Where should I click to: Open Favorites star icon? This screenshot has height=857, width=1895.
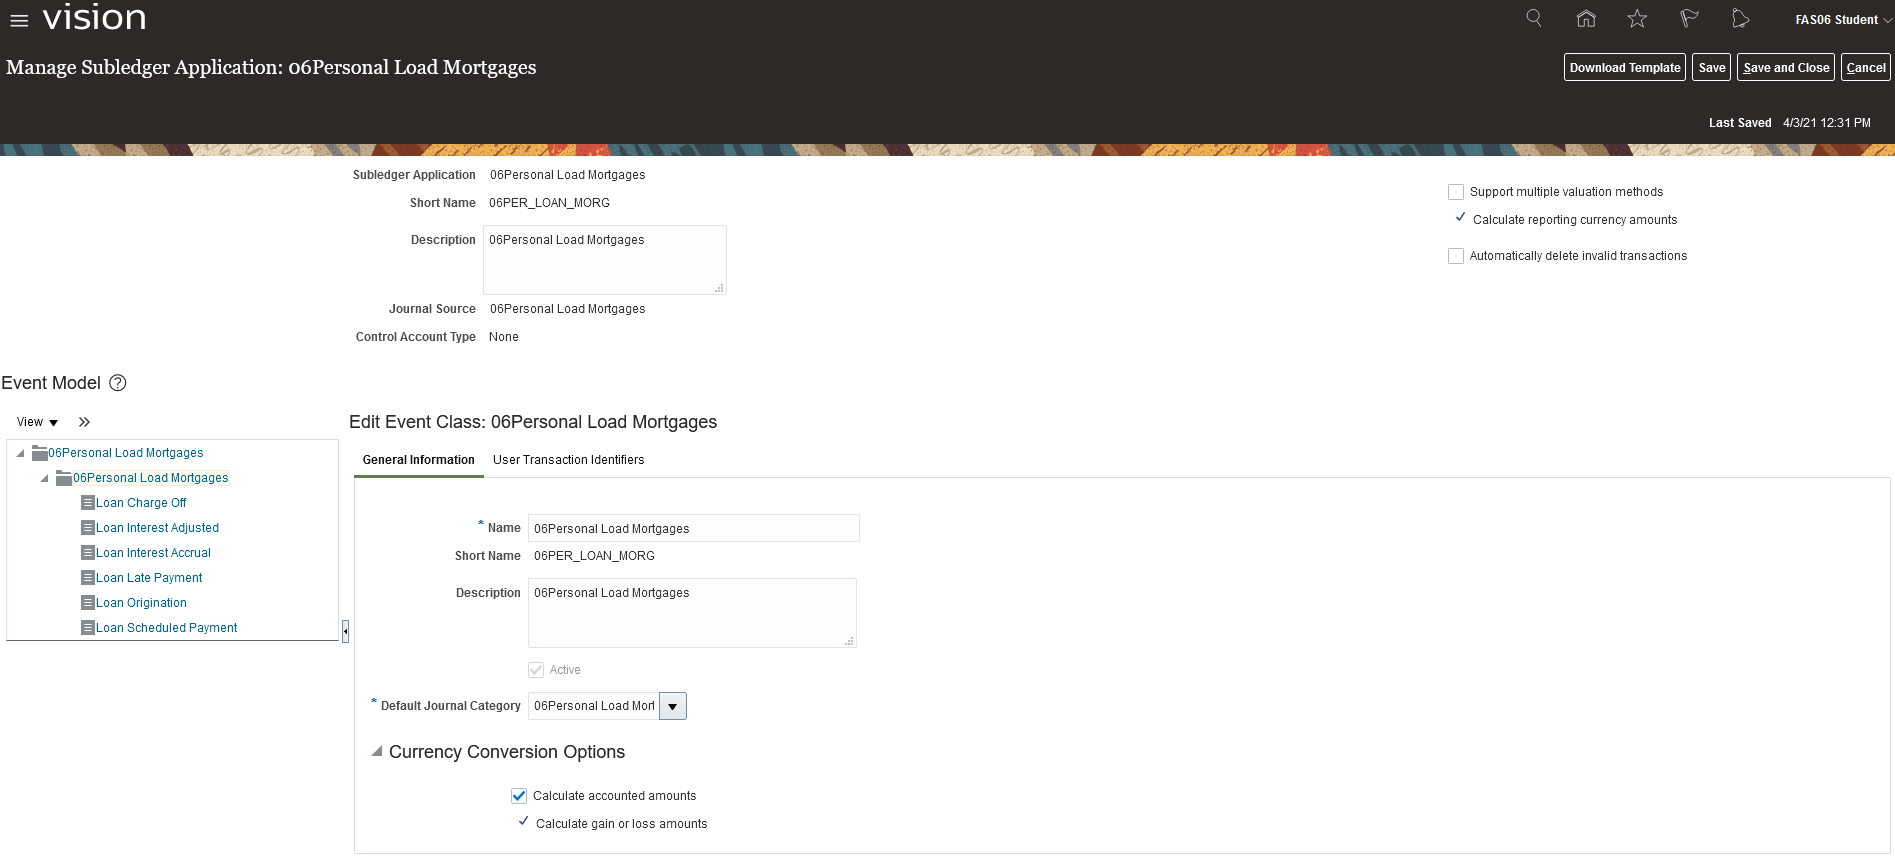(1637, 19)
